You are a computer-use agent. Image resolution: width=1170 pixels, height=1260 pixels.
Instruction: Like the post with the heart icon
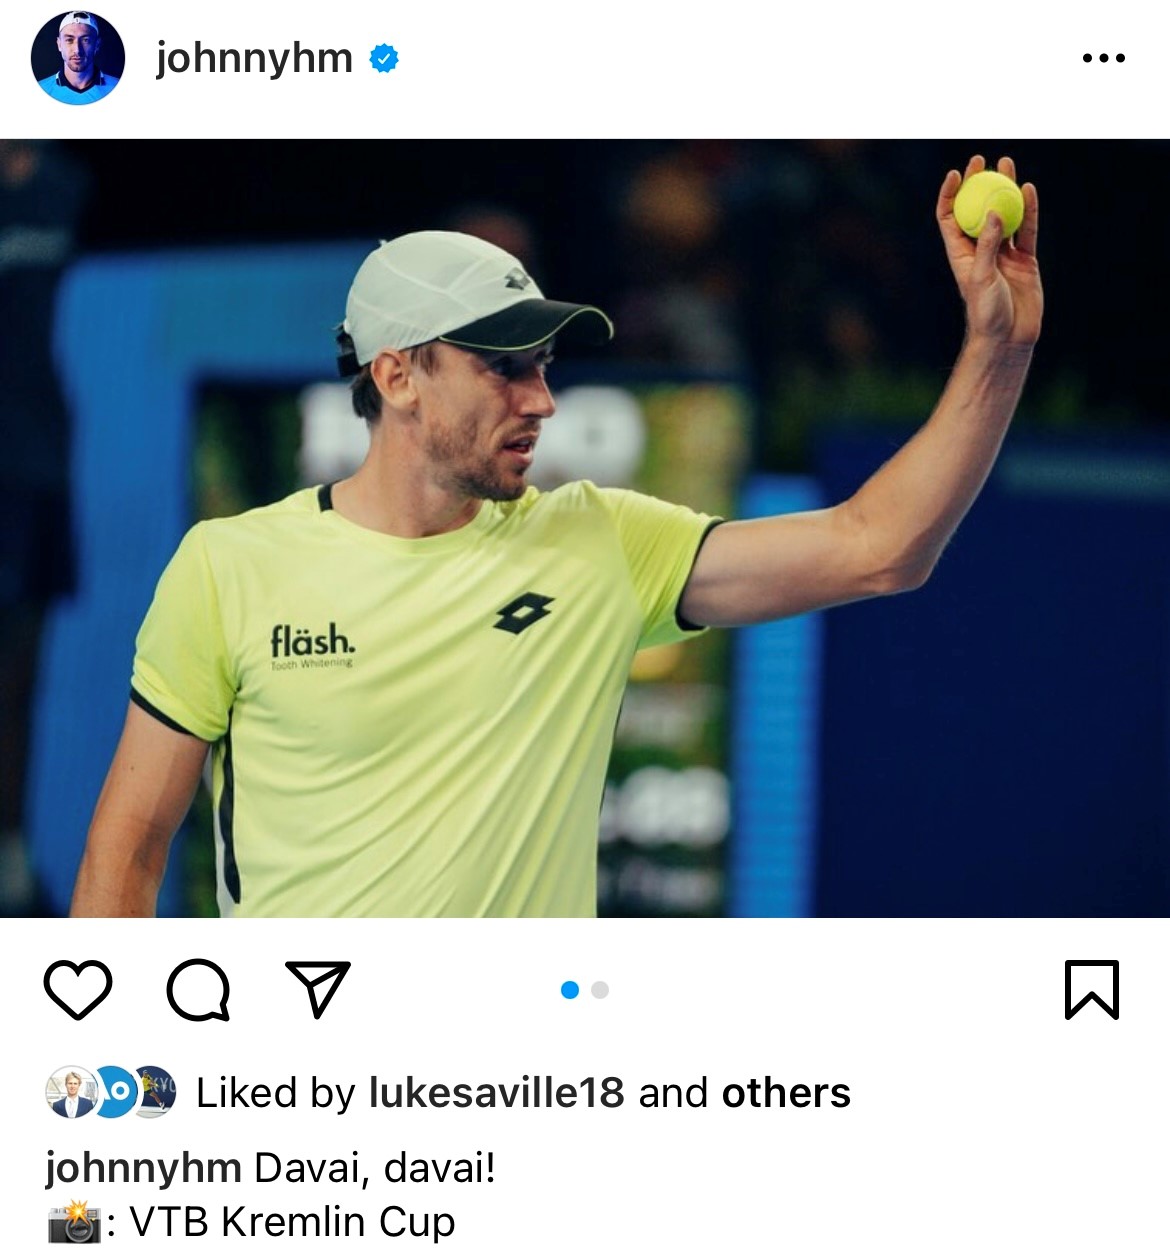[x=78, y=990]
